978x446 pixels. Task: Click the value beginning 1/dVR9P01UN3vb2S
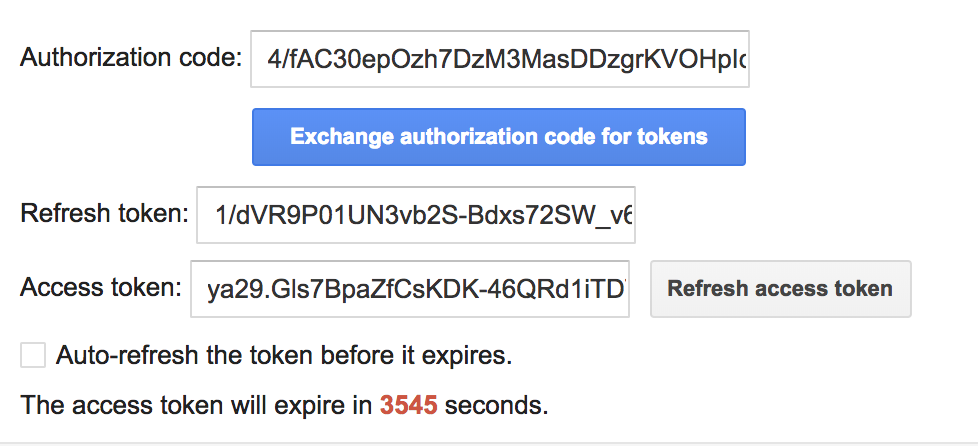click(424, 216)
